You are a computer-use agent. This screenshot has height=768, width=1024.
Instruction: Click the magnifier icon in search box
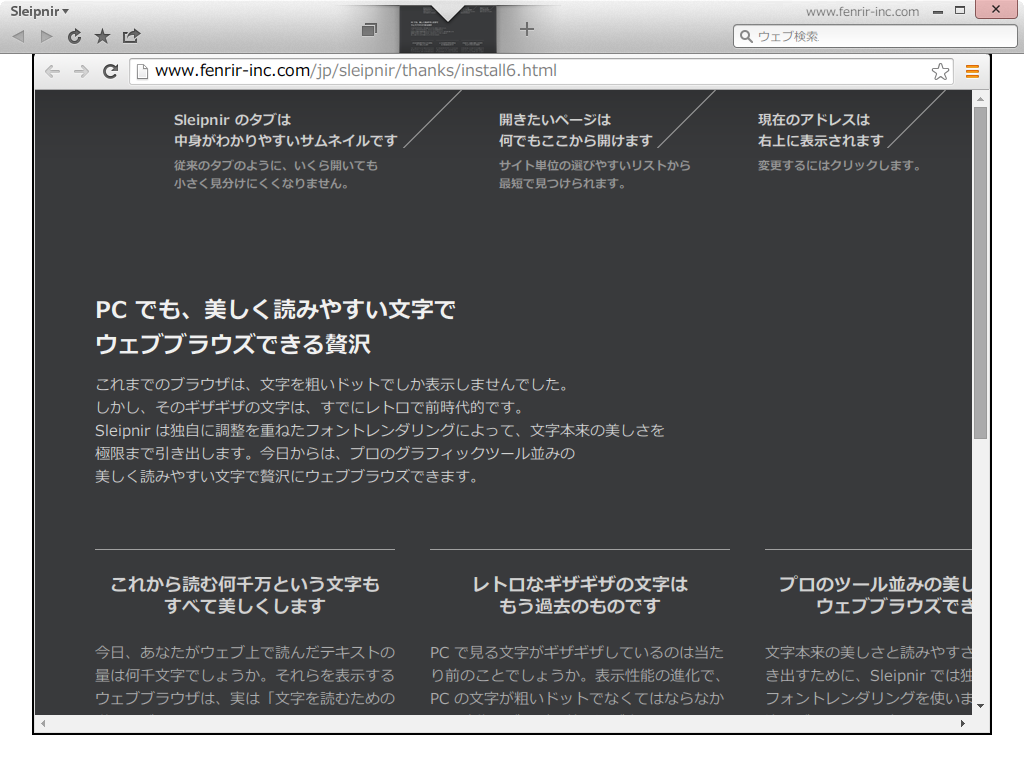[x=746, y=37]
